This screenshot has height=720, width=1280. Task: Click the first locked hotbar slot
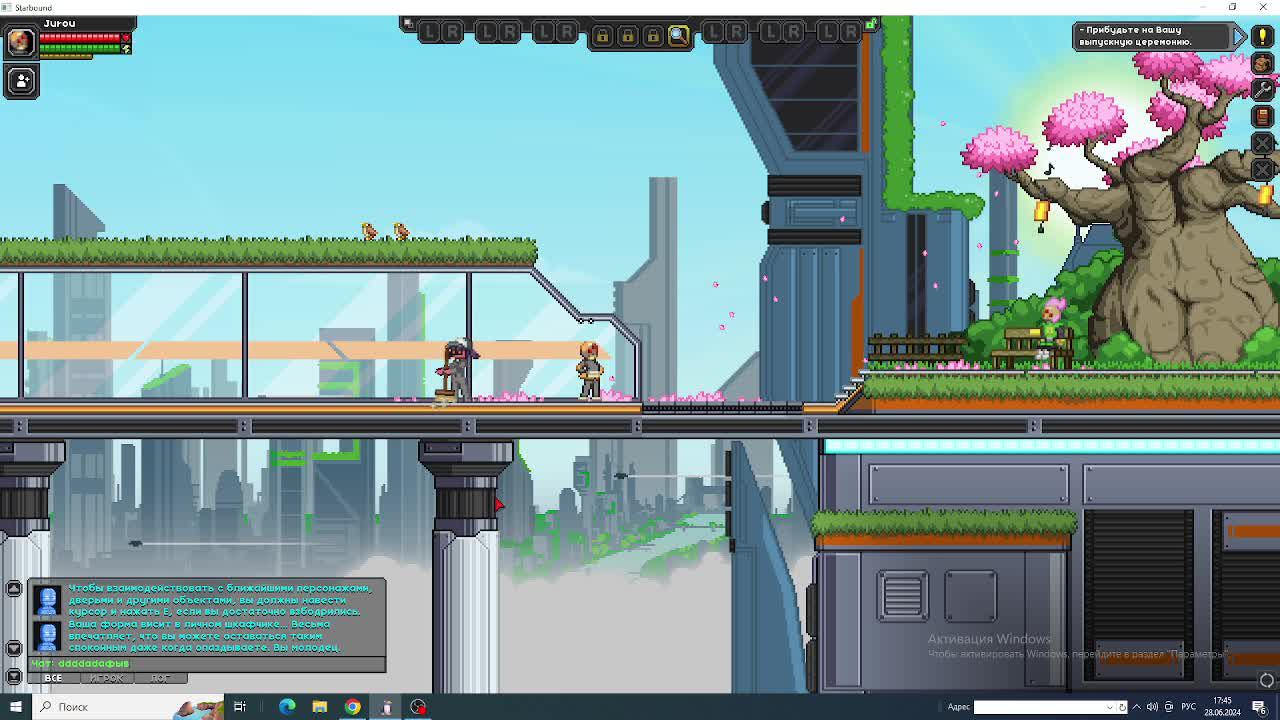[602, 36]
